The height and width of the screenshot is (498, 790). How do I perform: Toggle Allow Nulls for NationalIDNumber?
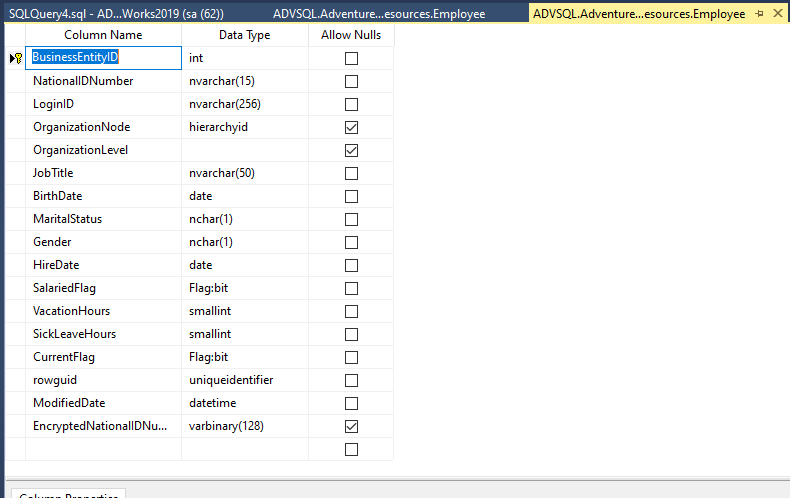[351, 81]
